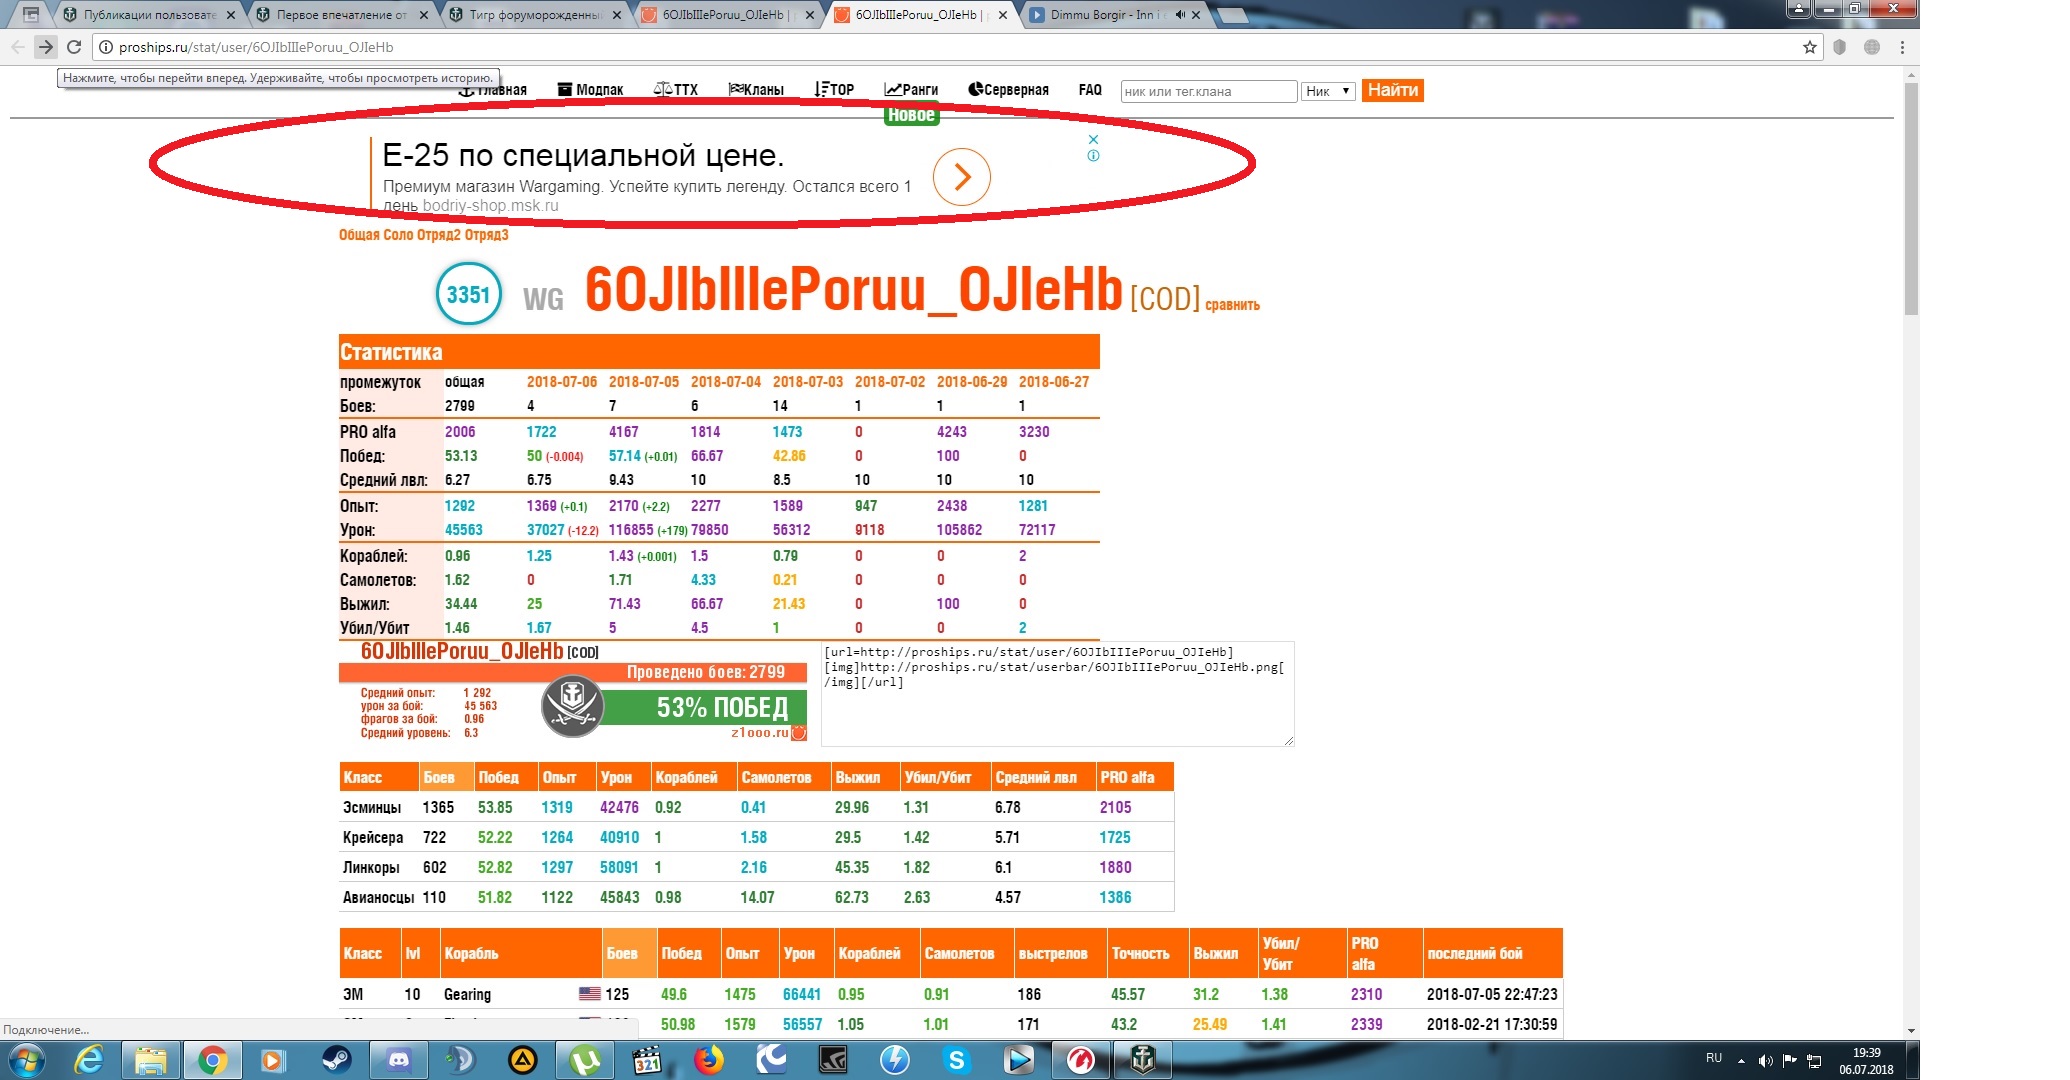
Task: Click the сравнить link next to the nickname
Action: 1232,305
